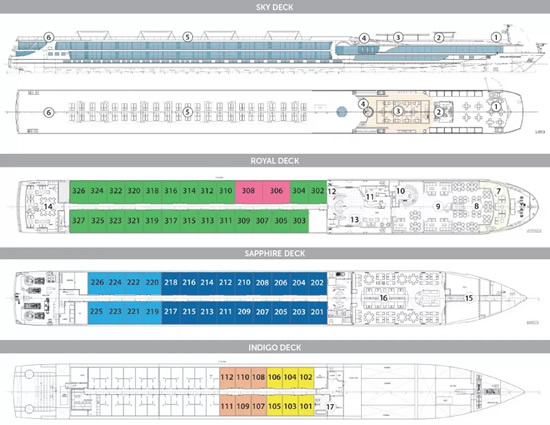This screenshot has width=550, height=425.
Task: Click circled marker 3 in the ship side profile
Action: [398, 37]
